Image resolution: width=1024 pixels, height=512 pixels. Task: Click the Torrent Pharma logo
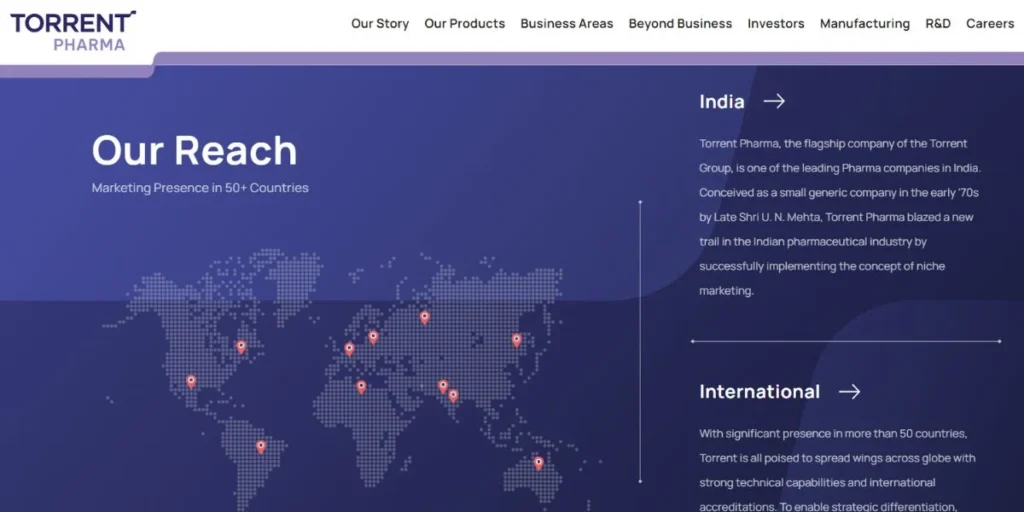(73, 31)
